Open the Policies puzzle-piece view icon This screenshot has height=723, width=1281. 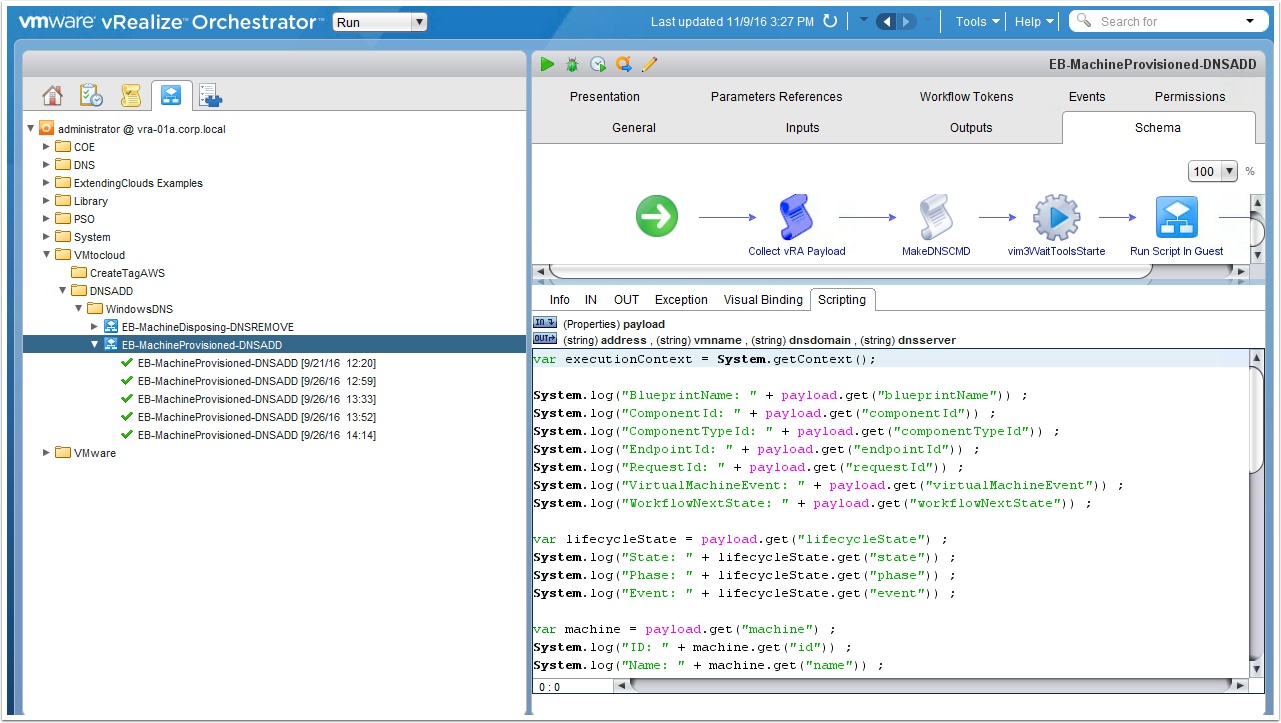tap(210, 95)
